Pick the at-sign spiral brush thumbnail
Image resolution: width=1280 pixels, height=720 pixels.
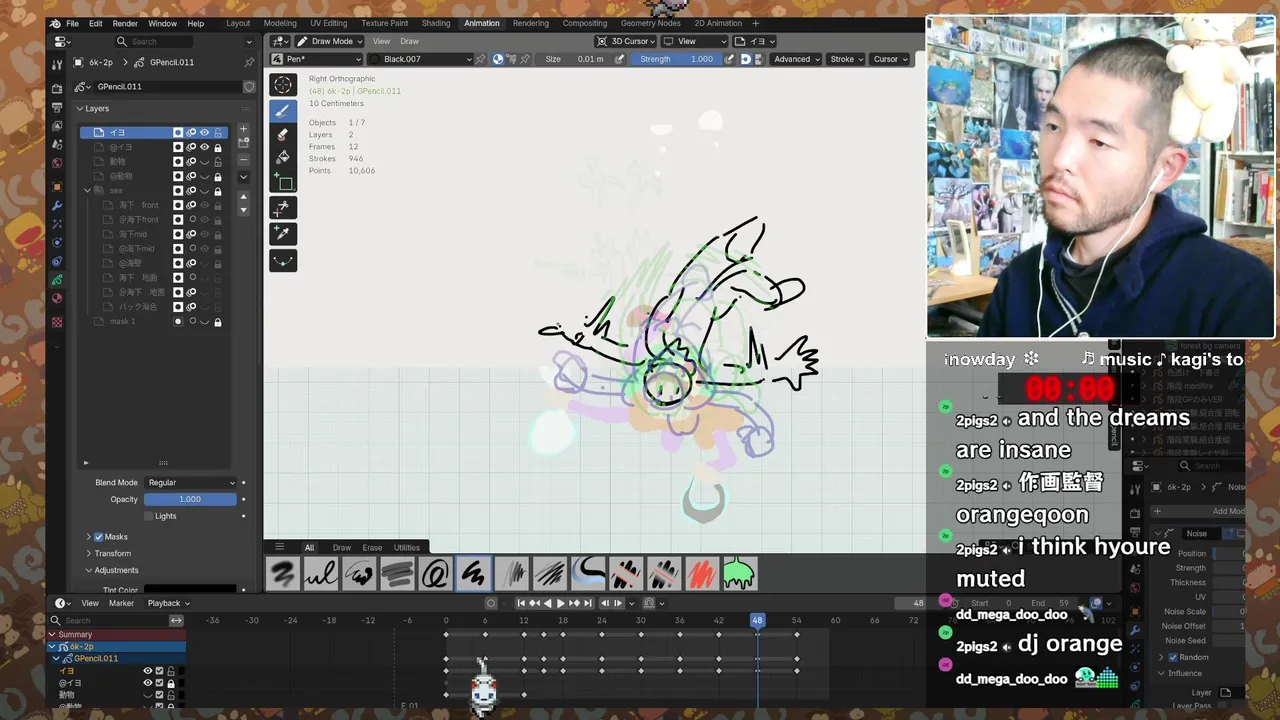435,574
